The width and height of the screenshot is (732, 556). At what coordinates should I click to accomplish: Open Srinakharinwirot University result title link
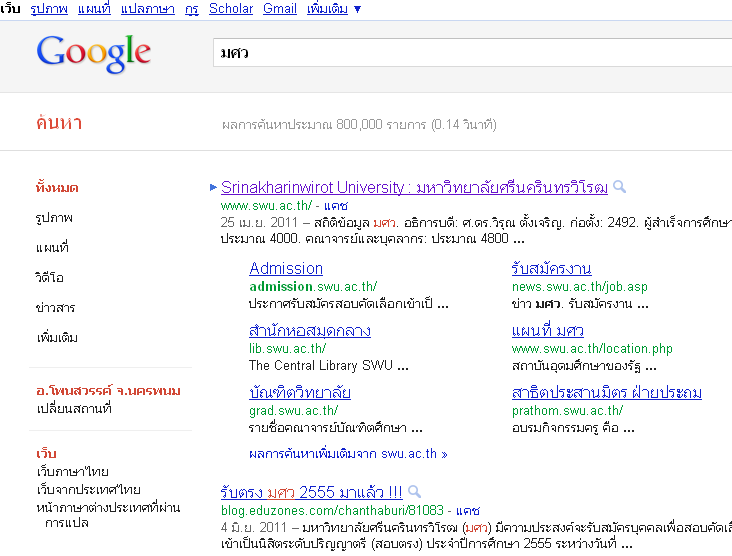[x=415, y=187]
